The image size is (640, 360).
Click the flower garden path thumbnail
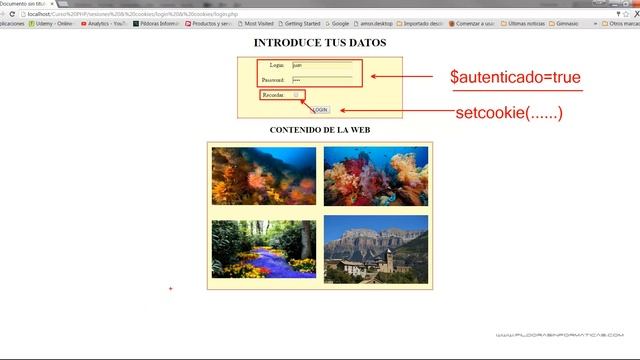(264, 249)
